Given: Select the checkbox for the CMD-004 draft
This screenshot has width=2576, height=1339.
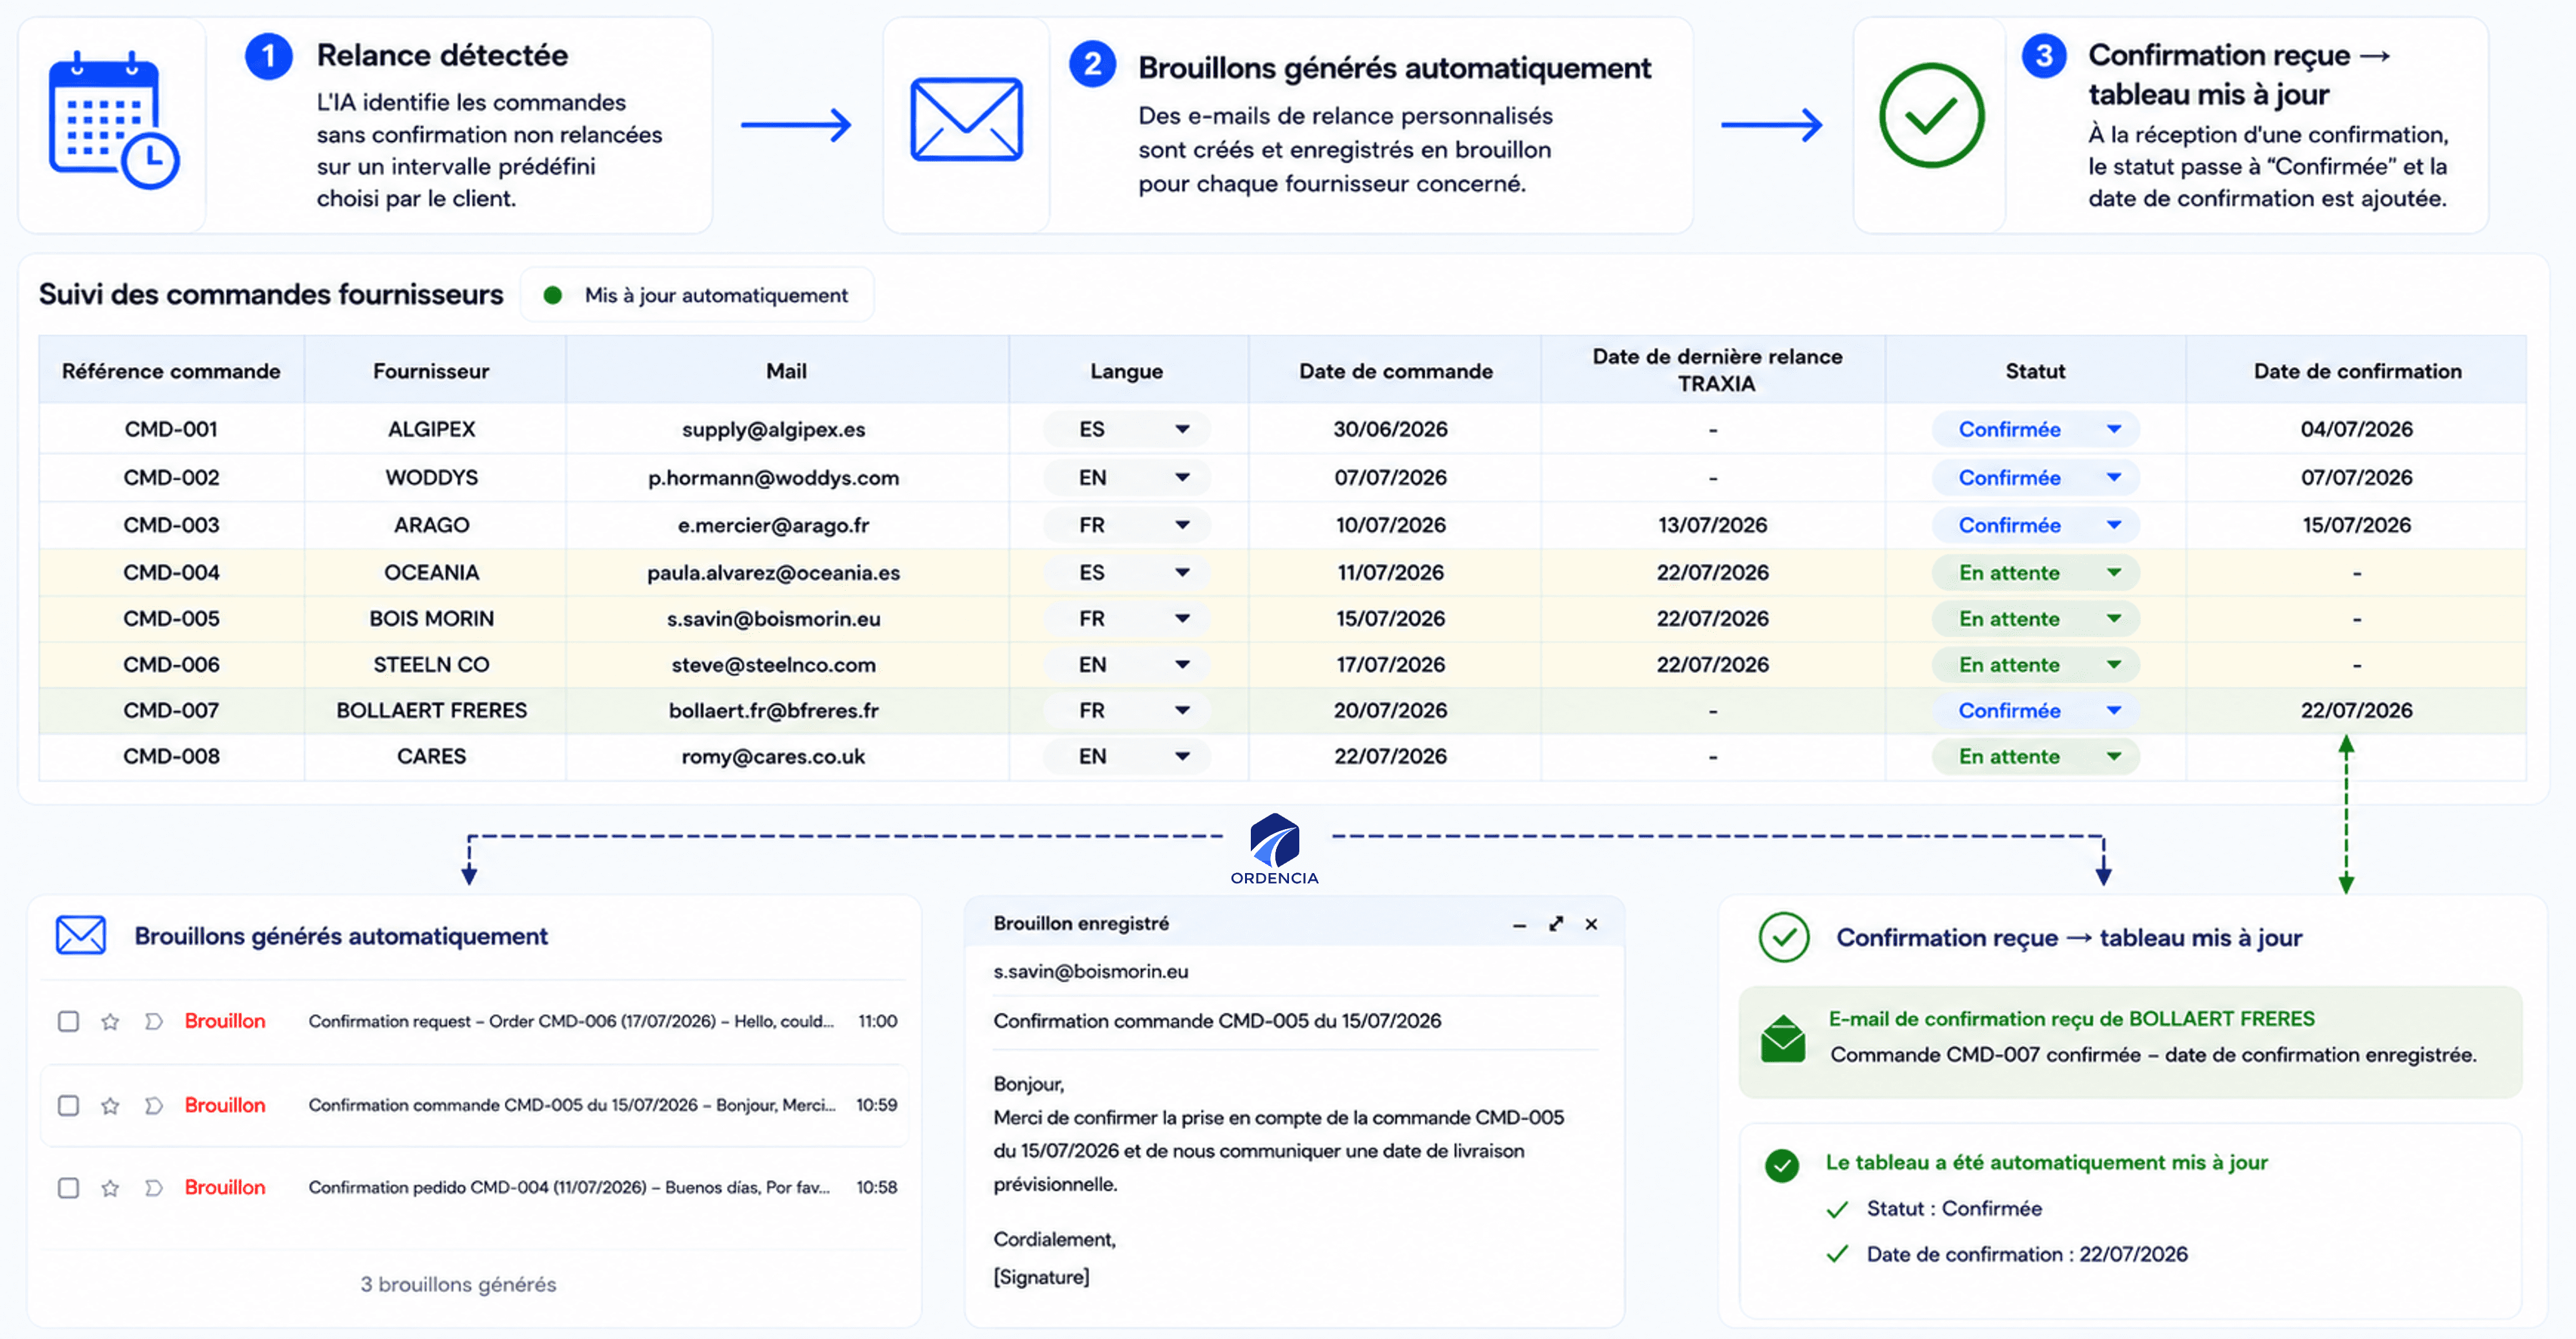Looking at the screenshot, I should coord(68,1187).
